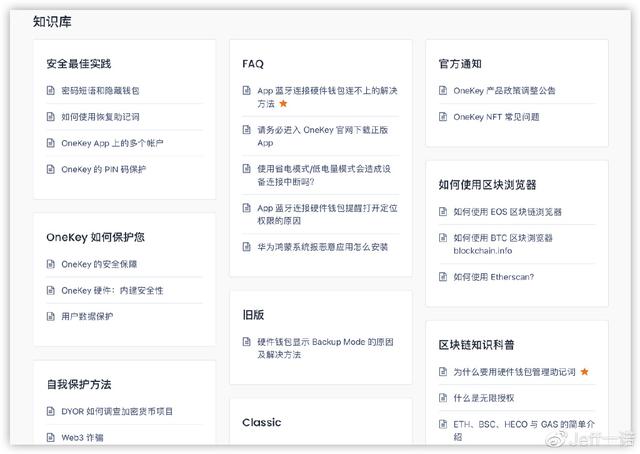Click document icon beside EOS 区块链浏览器
640x454 pixels.
click(x=443, y=211)
